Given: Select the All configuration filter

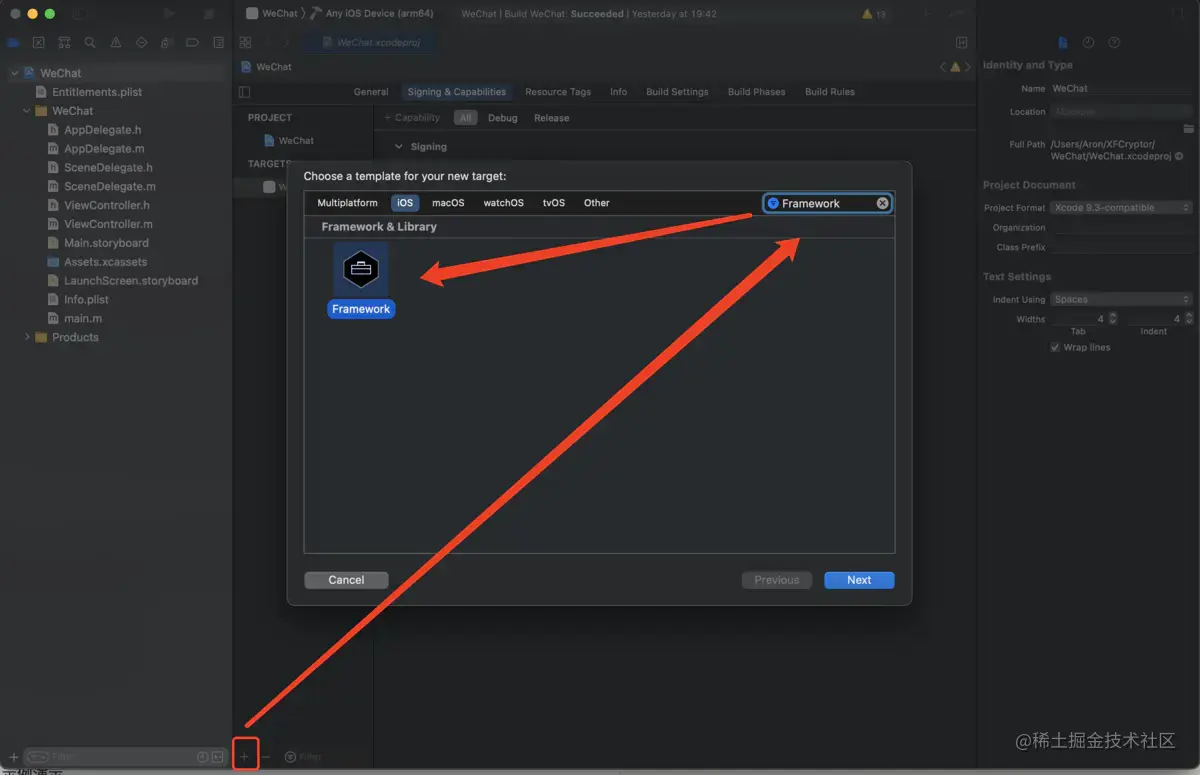Looking at the screenshot, I should coord(465,118).
